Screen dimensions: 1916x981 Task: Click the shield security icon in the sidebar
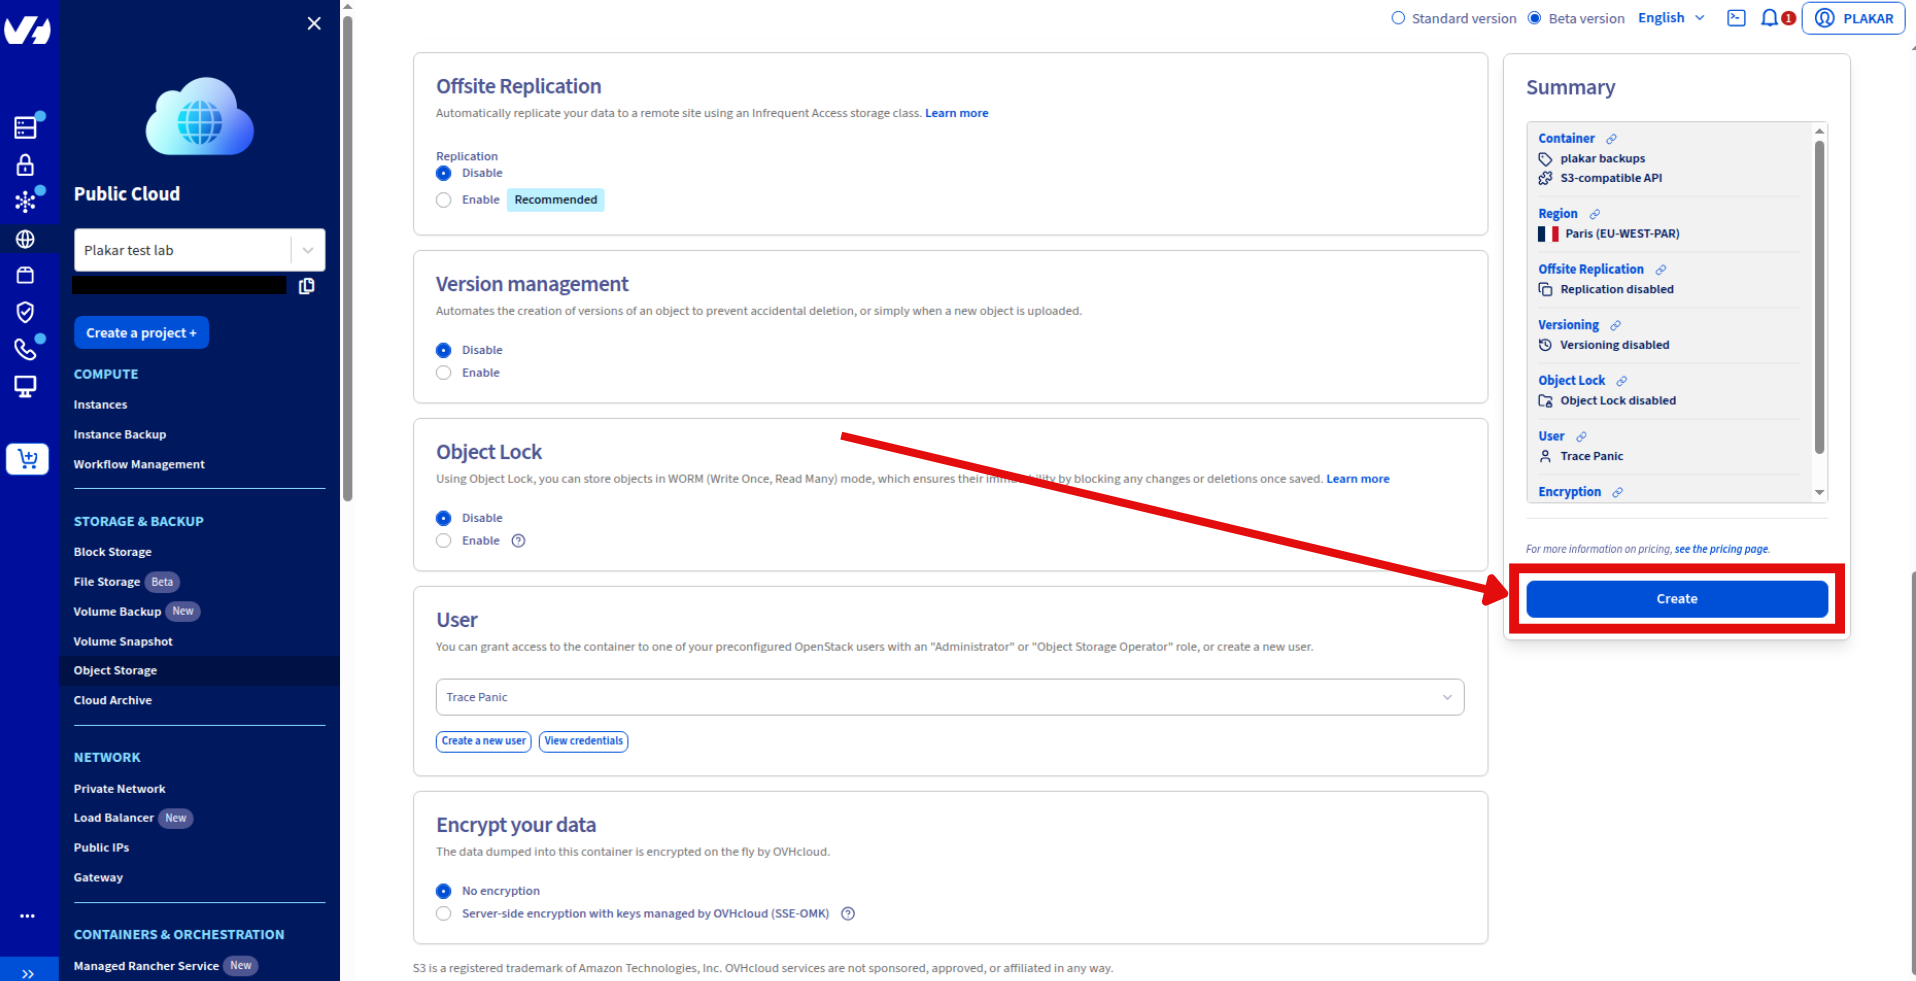click(x=25, y=311)
